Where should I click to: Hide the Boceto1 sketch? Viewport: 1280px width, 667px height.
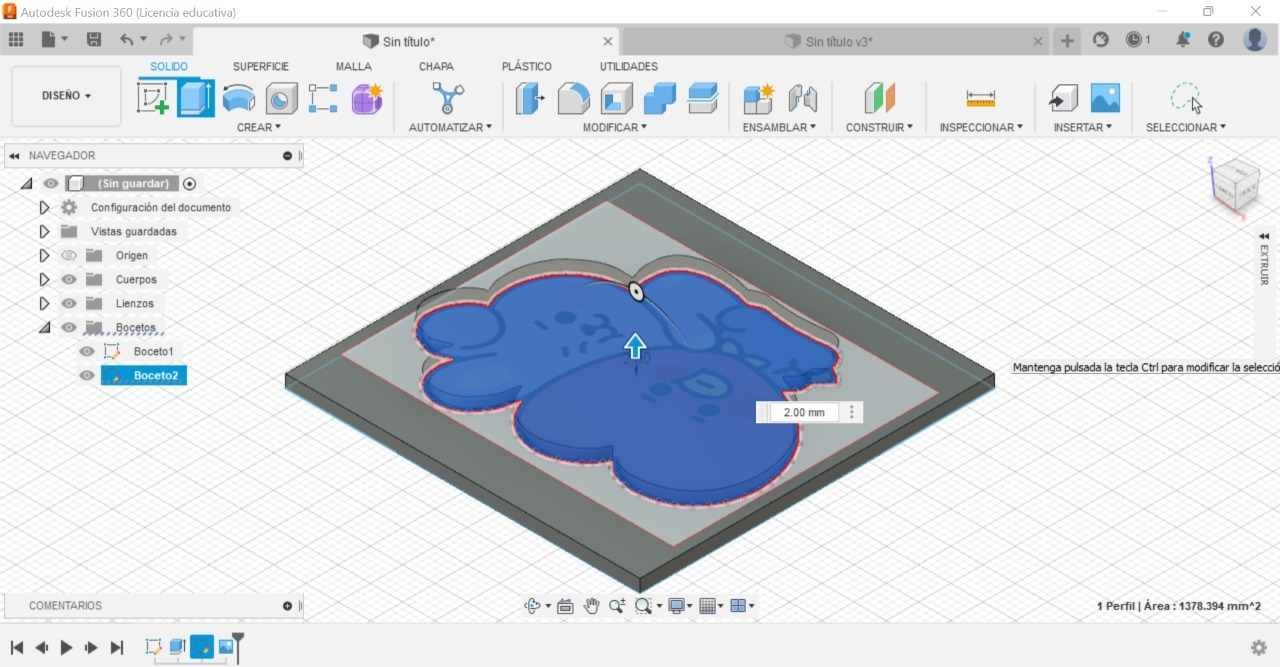[x=87, y=352]
